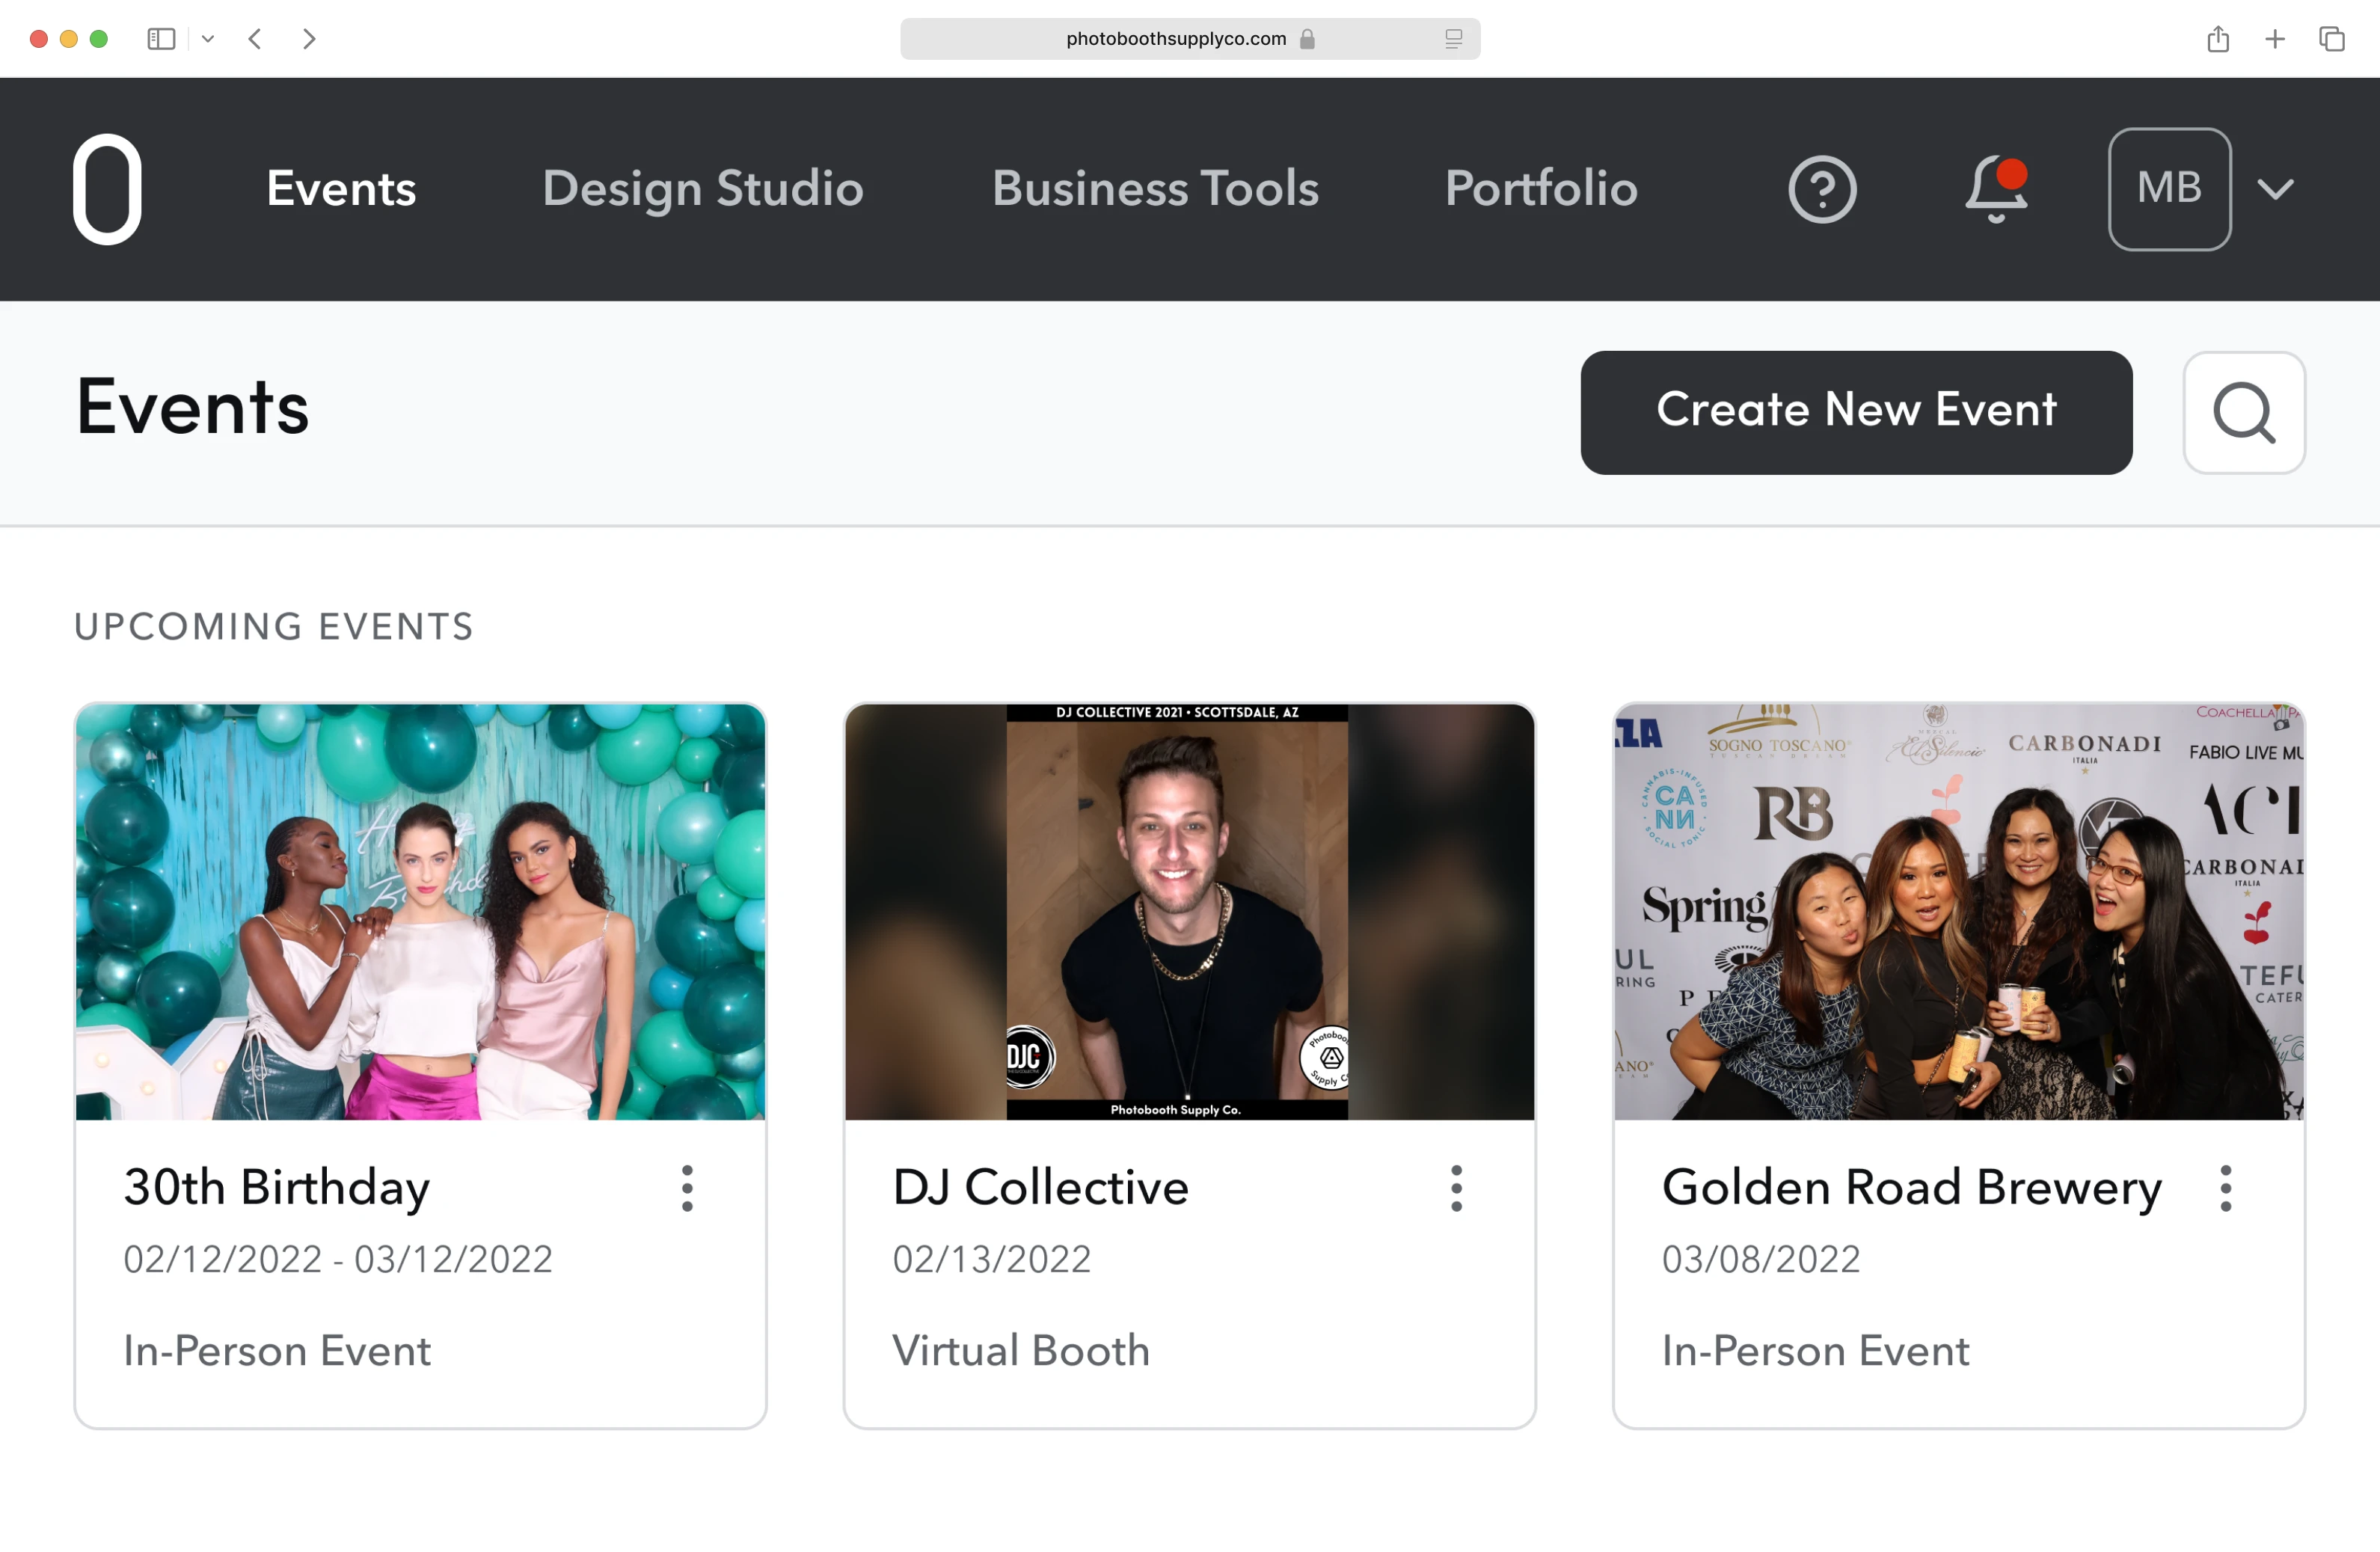
Task: Click the search magnifier button
Action: (2243, 413)
